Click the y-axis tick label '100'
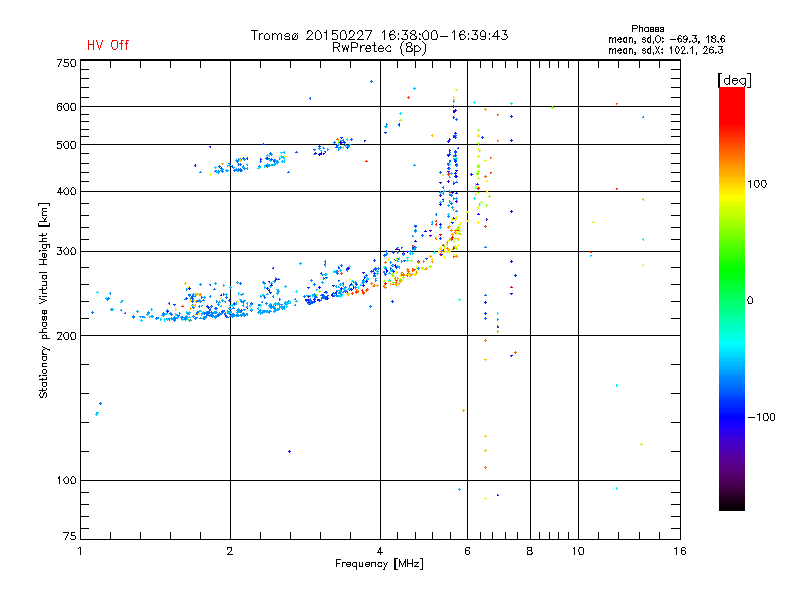 [66, 481]
